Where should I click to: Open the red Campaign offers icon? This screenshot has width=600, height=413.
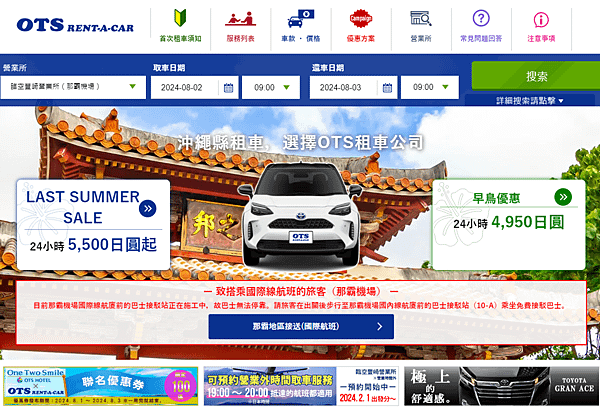coord(361,18)
